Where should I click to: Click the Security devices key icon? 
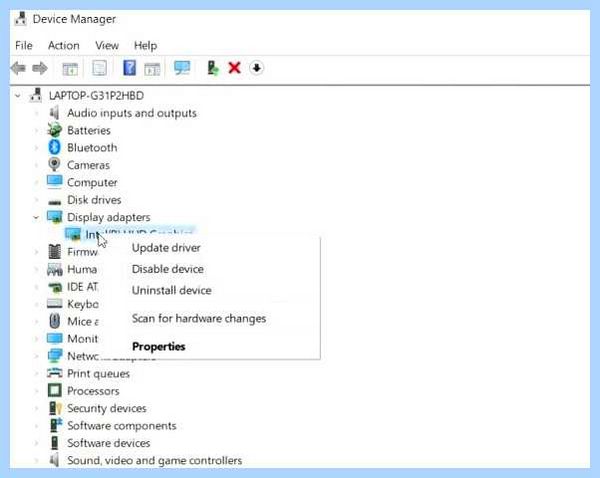point(55,408)
